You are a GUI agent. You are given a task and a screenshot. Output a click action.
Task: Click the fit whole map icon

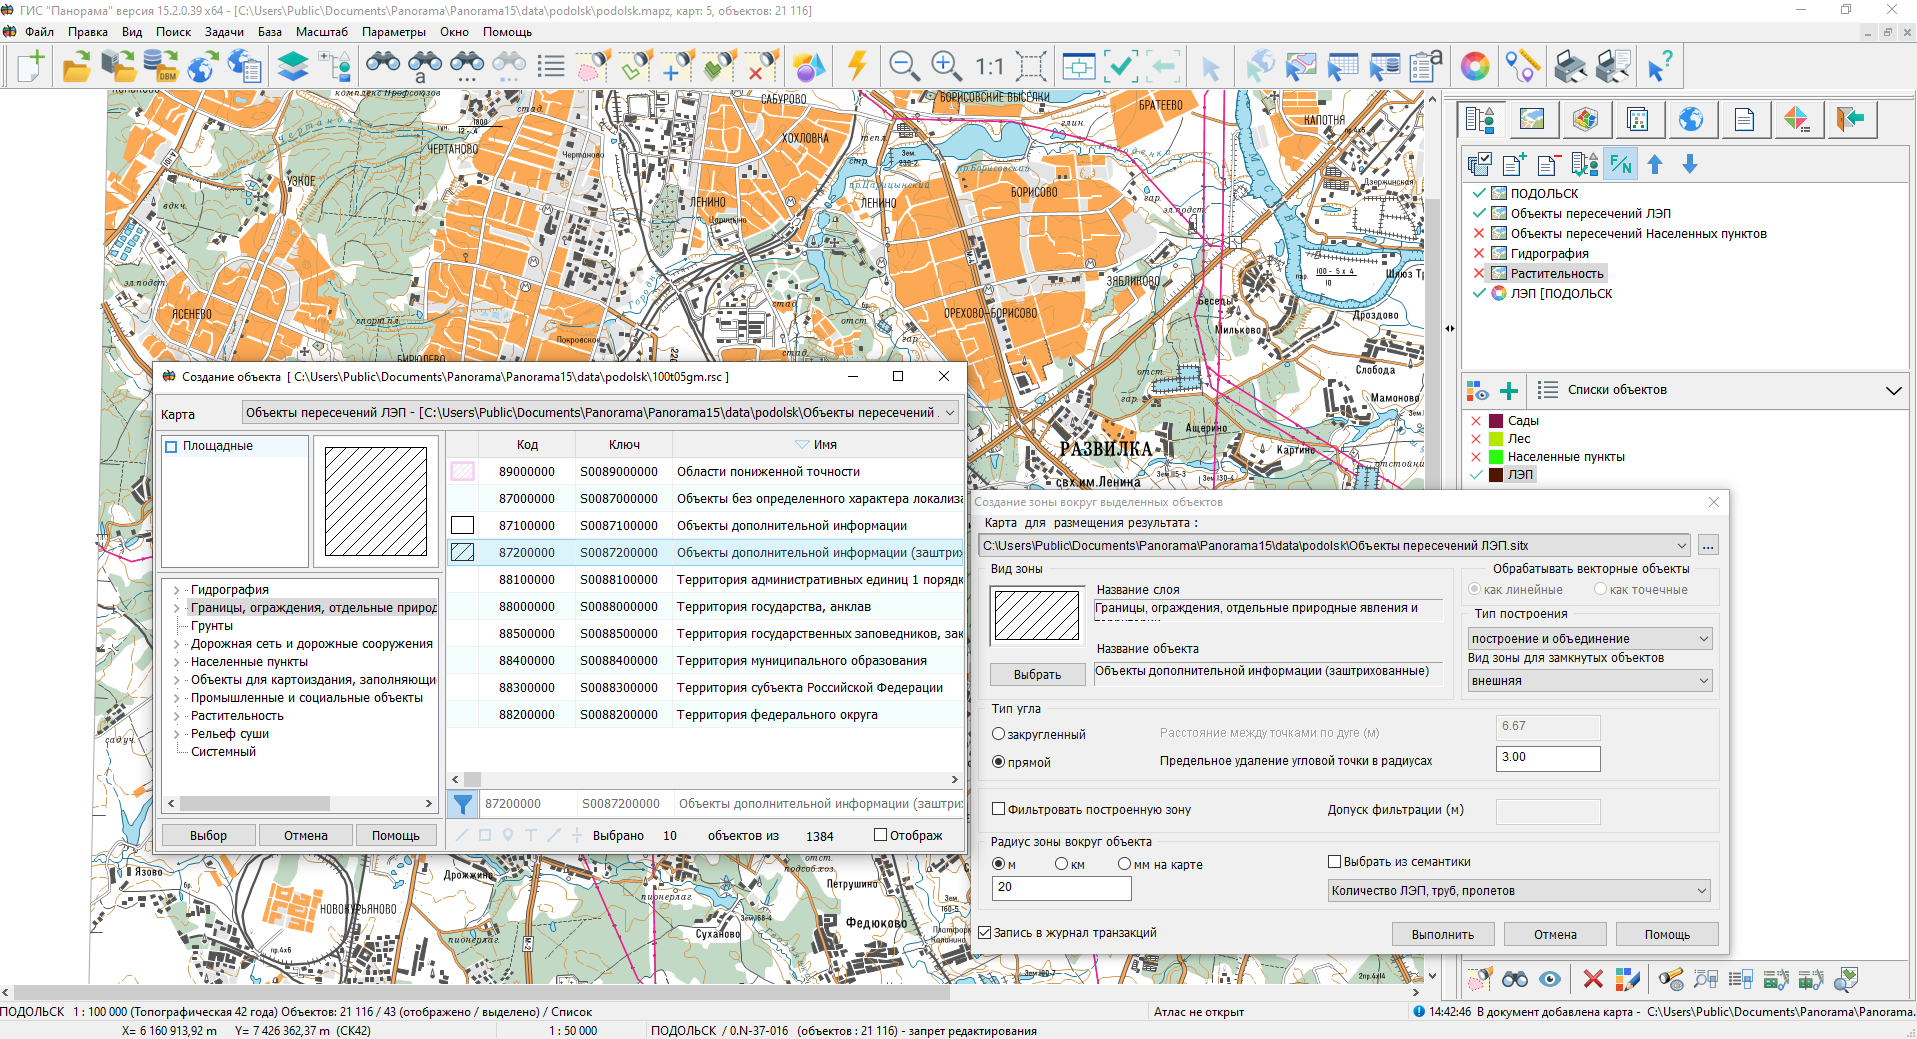pyautogui.click(x=1031, y=66)
